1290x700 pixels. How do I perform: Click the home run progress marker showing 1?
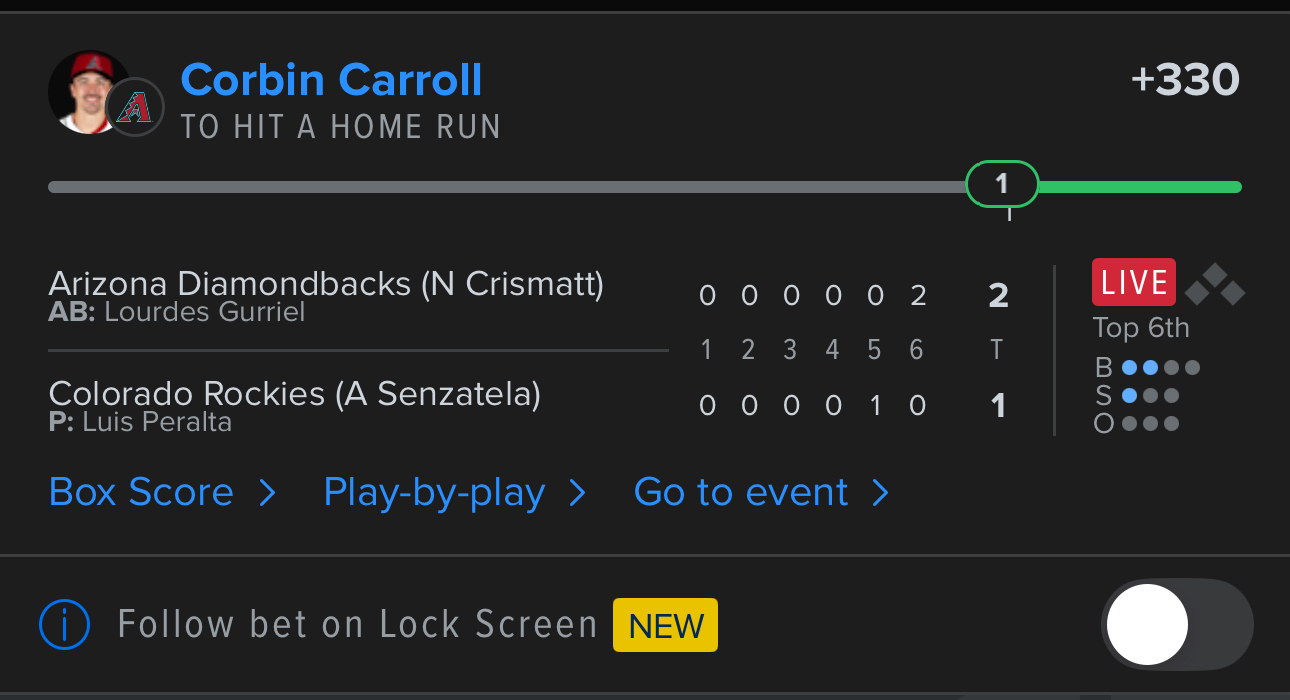coord(1002,185)
